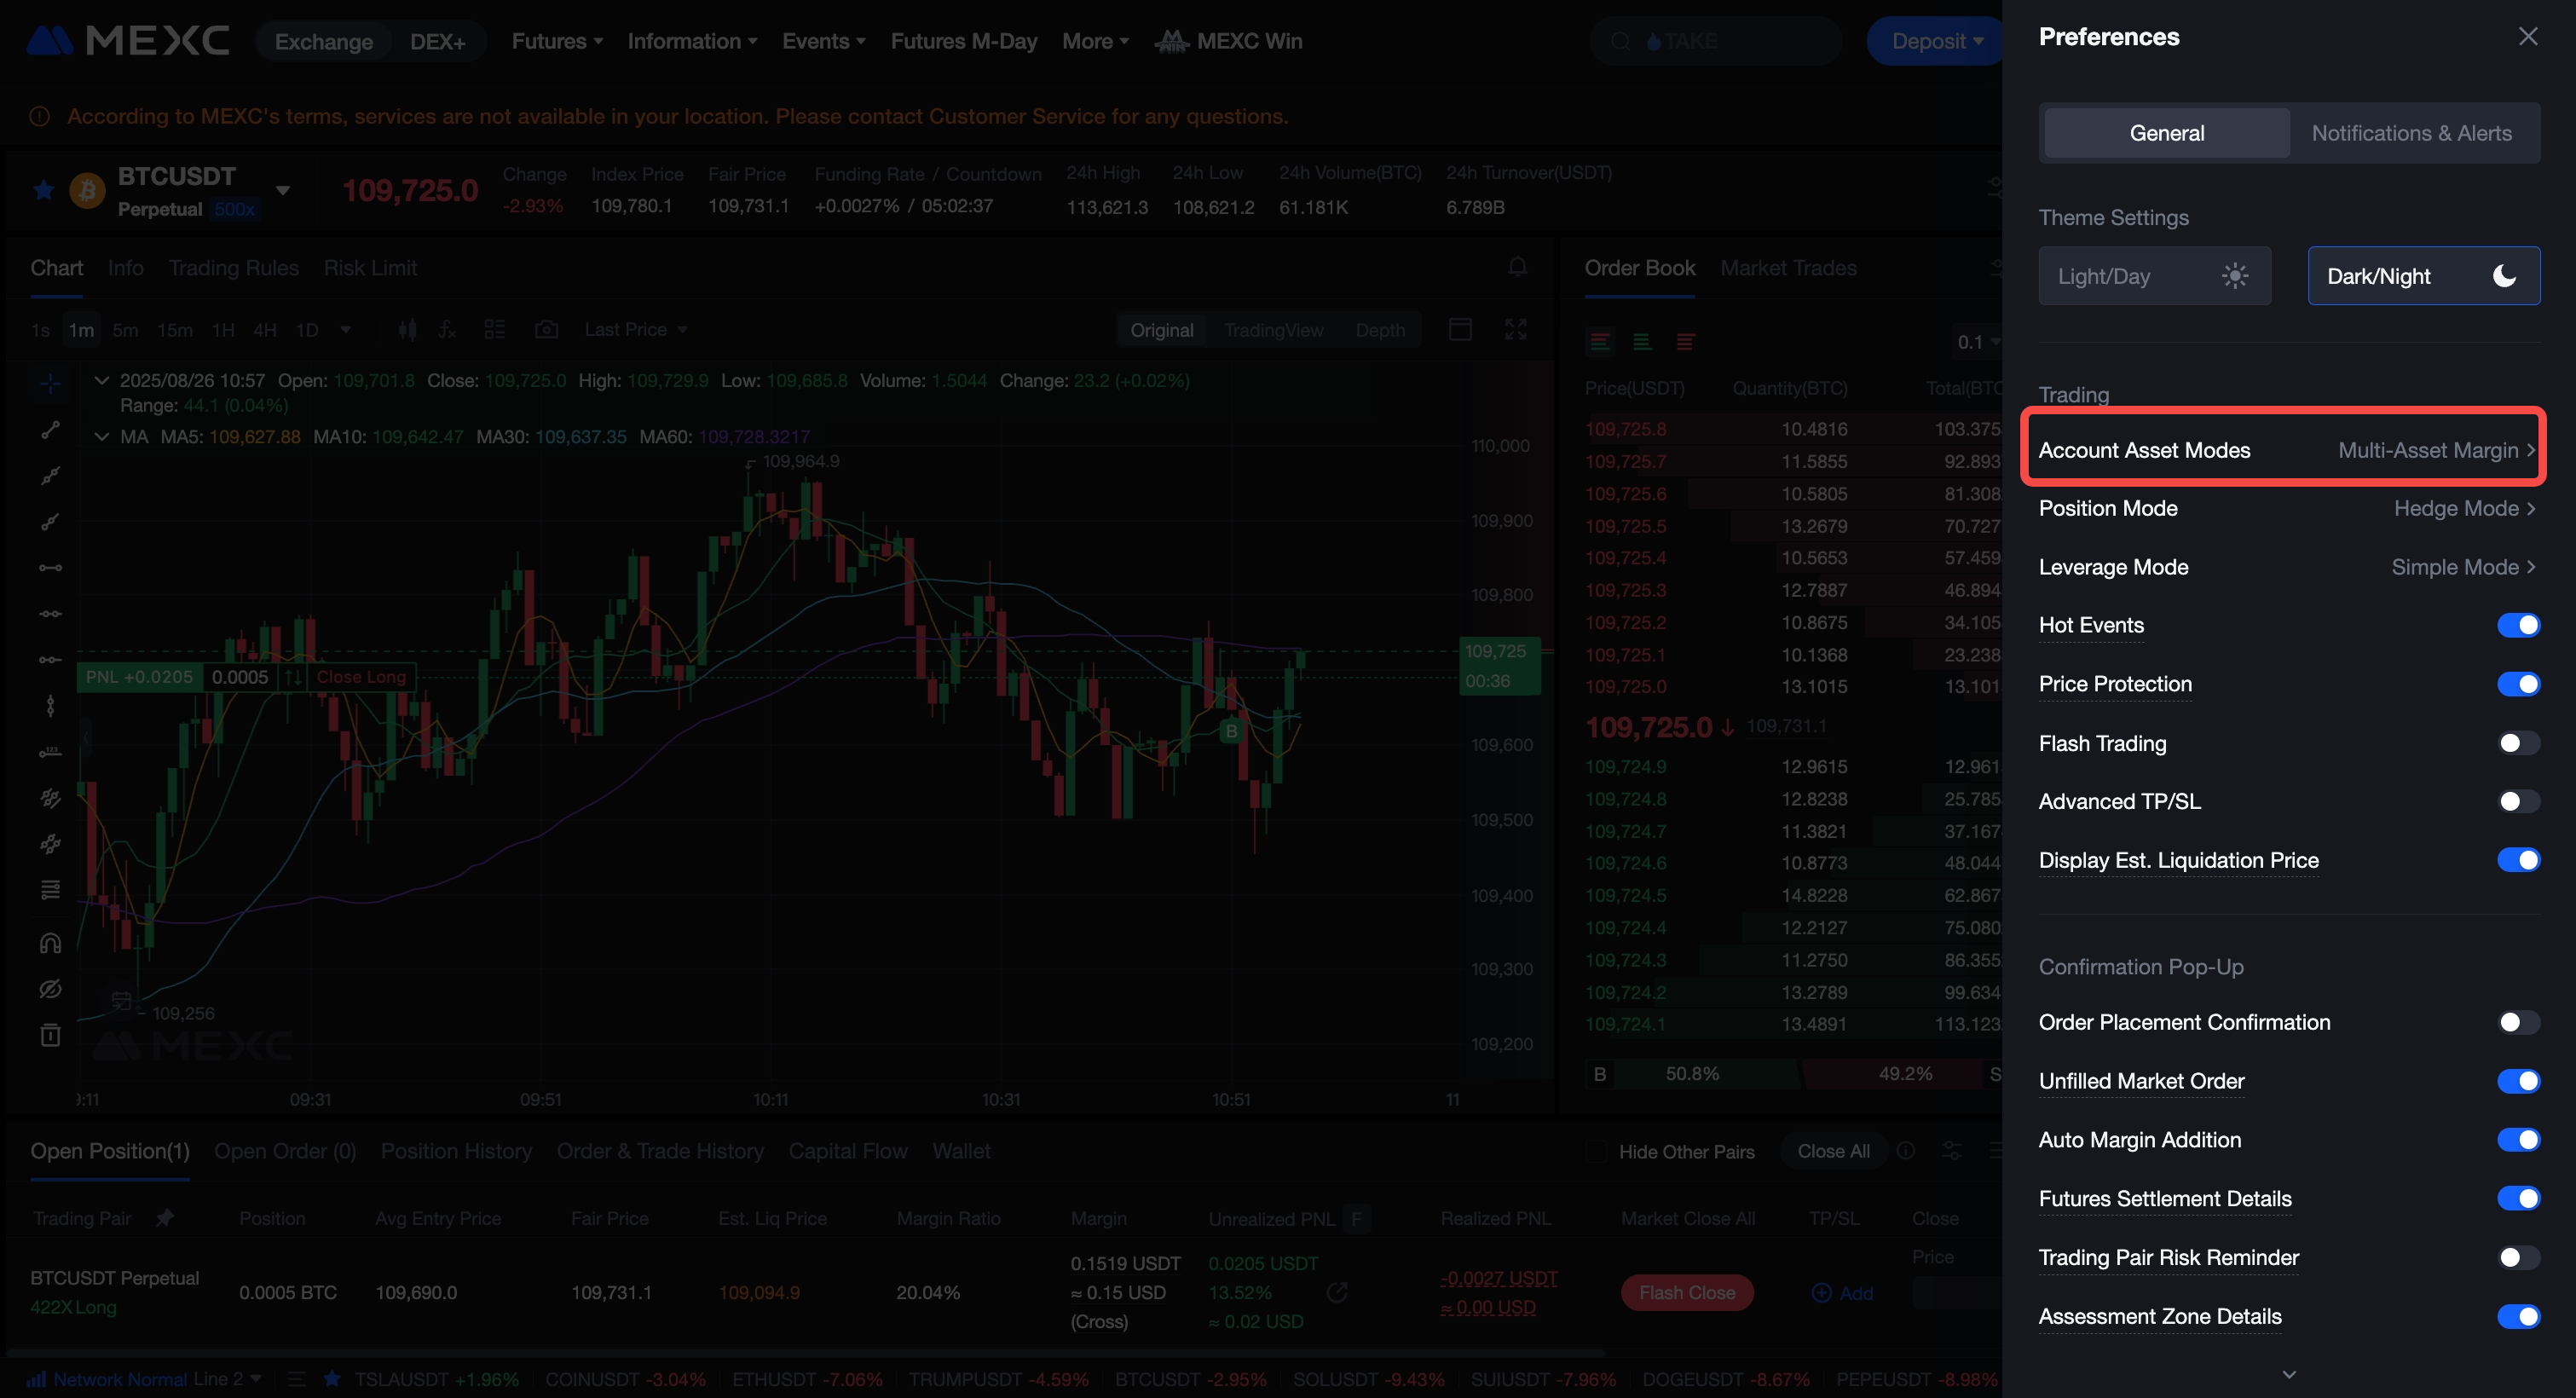Expand Leverage Mode Simple Mode option
2576x1398 pixels.
click(2462, 567)
